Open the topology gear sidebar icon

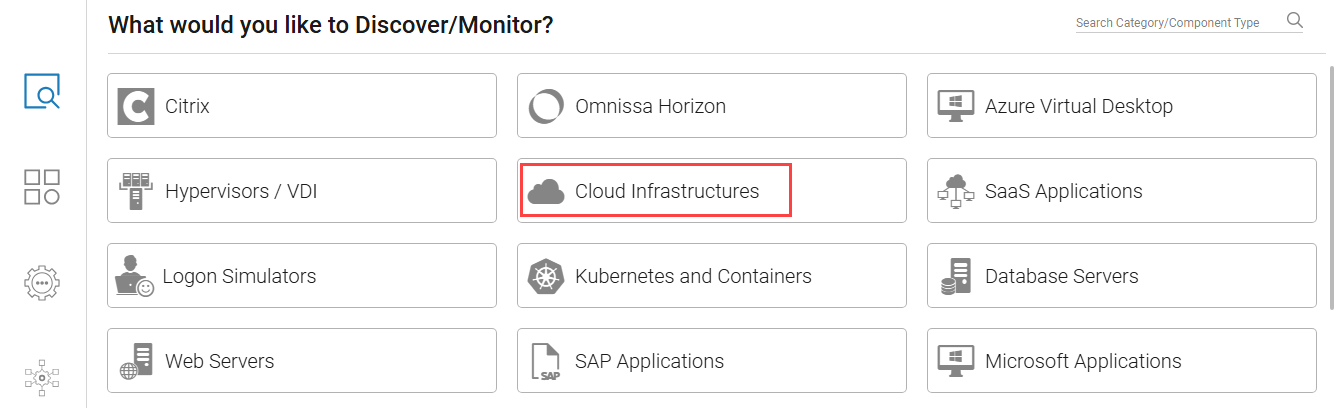(x=42, y=377)
